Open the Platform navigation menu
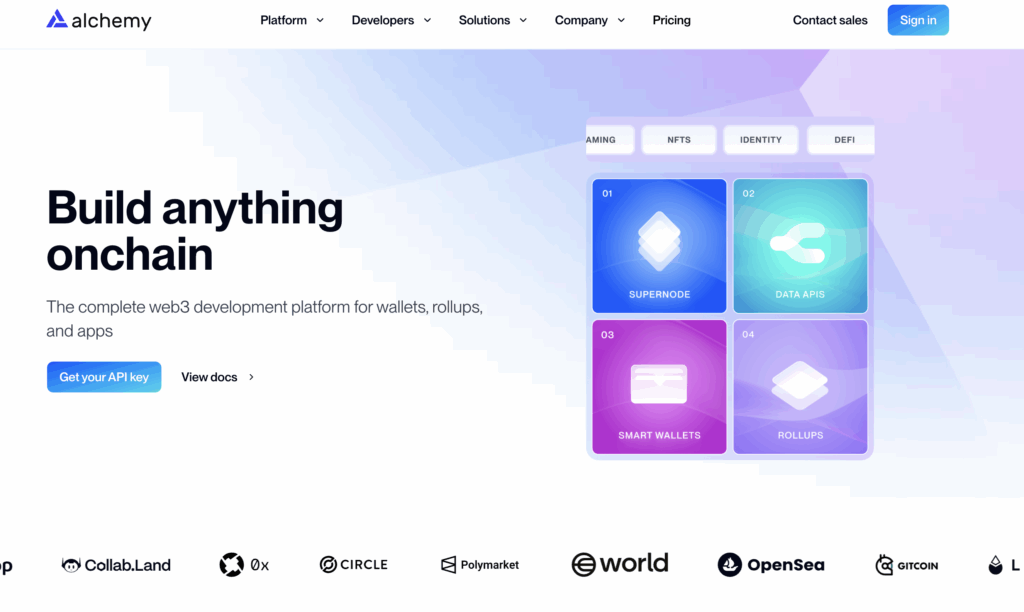The width and height of the screenshot is (1024, 612). click(292, 20)
